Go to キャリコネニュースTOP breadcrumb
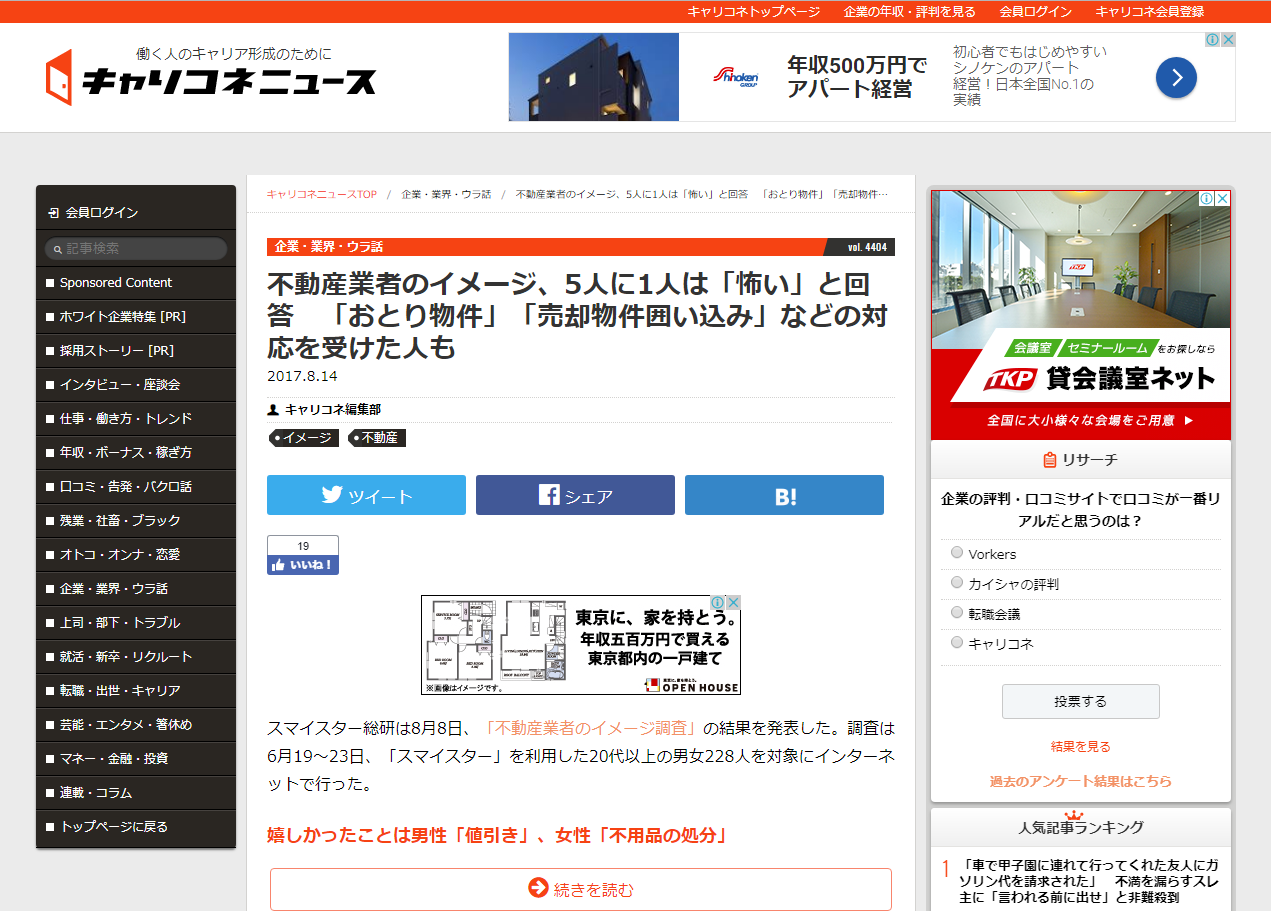 pyautogui.click(x=322, y=194)
